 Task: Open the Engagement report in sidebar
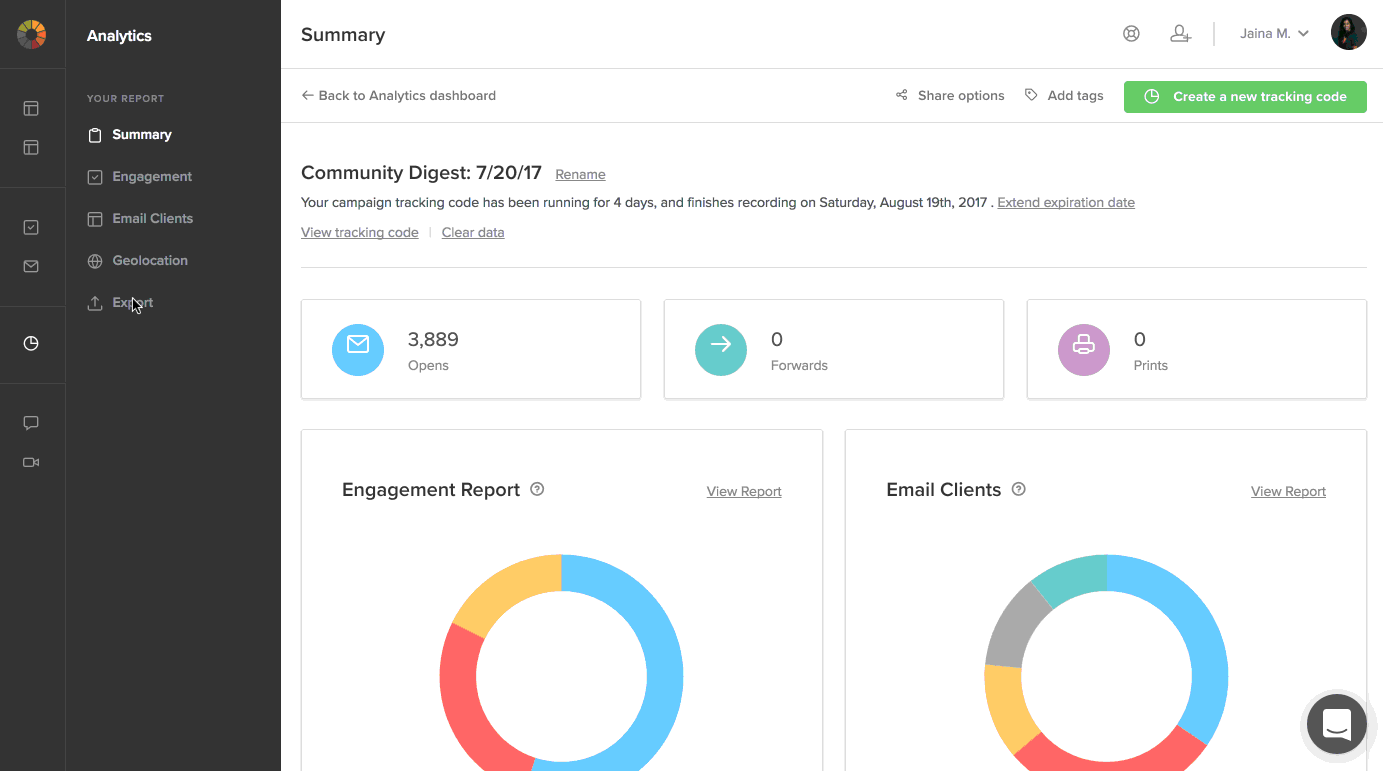(x=152, y=177)
